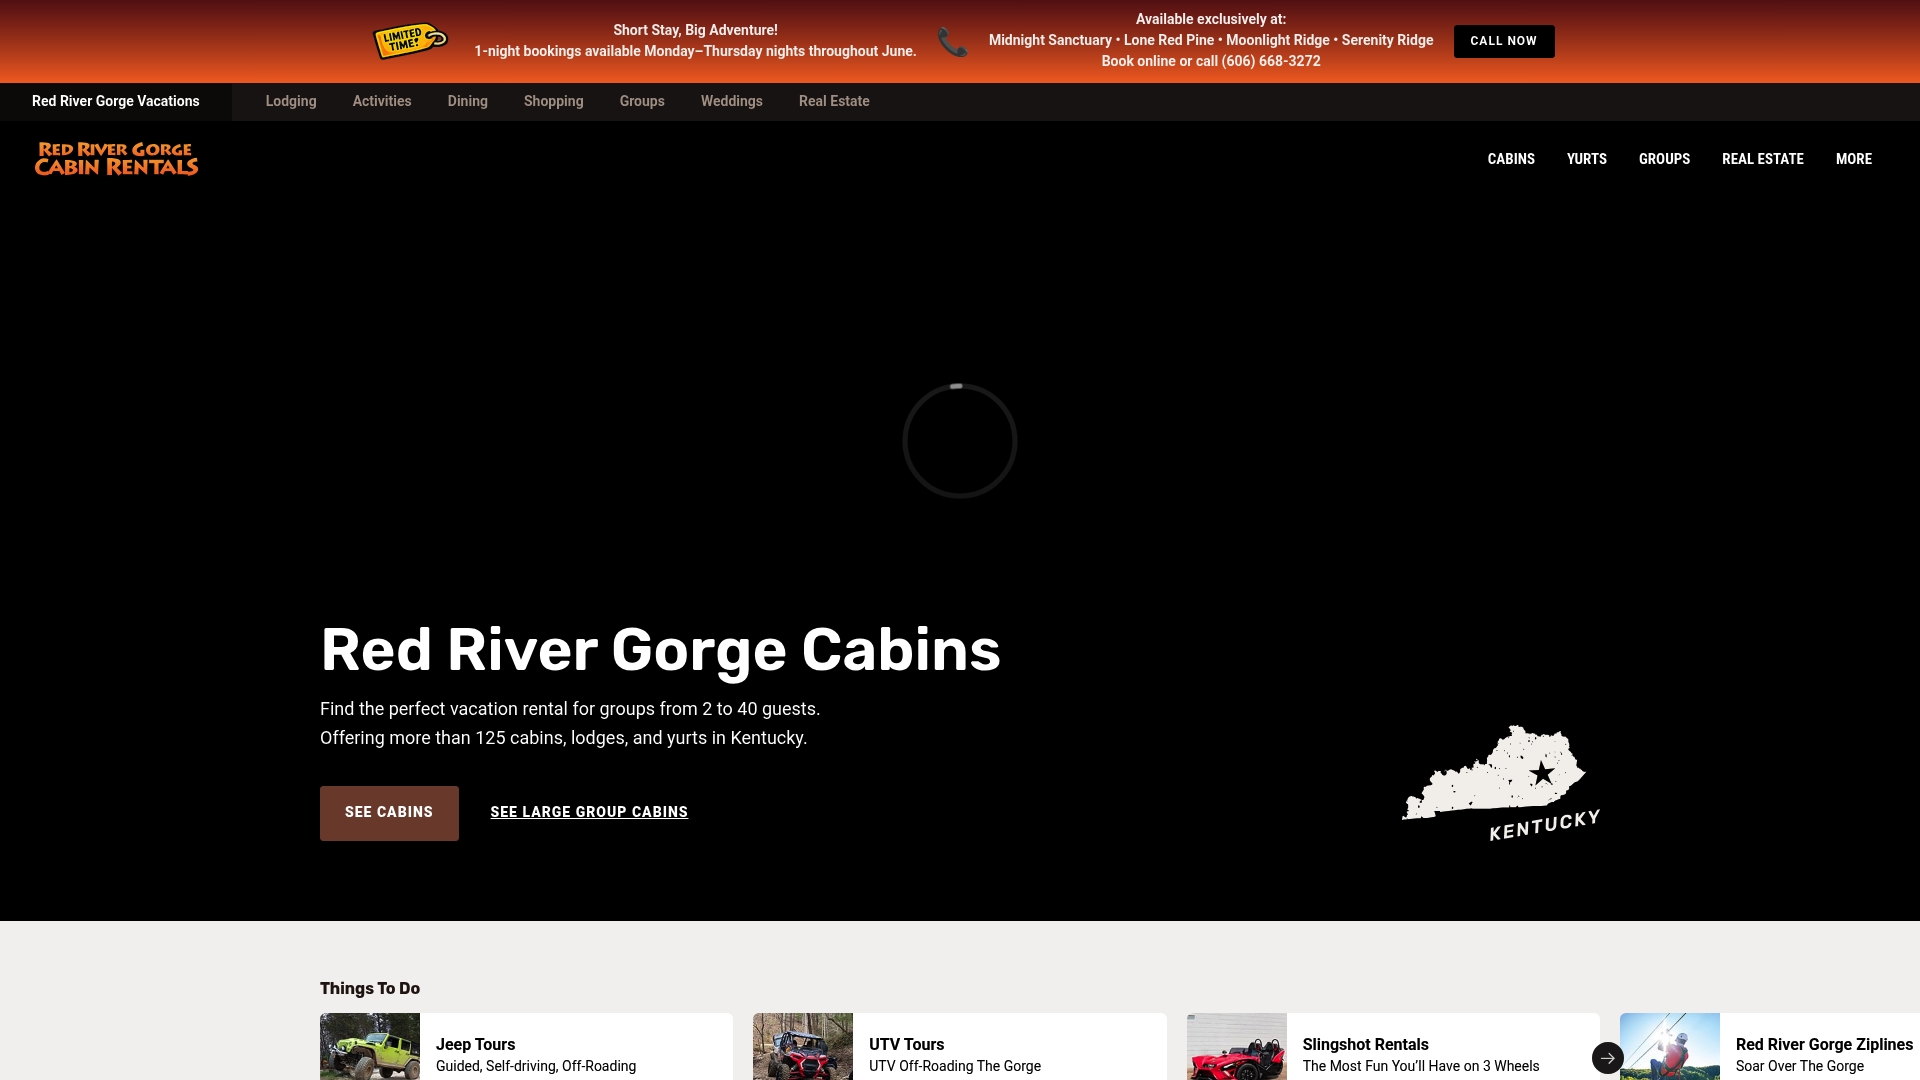Click 'UTV Off-Roading The Gorge' subtitle
This screenshot has width=1920, height=1080.
click(955, 1066)
